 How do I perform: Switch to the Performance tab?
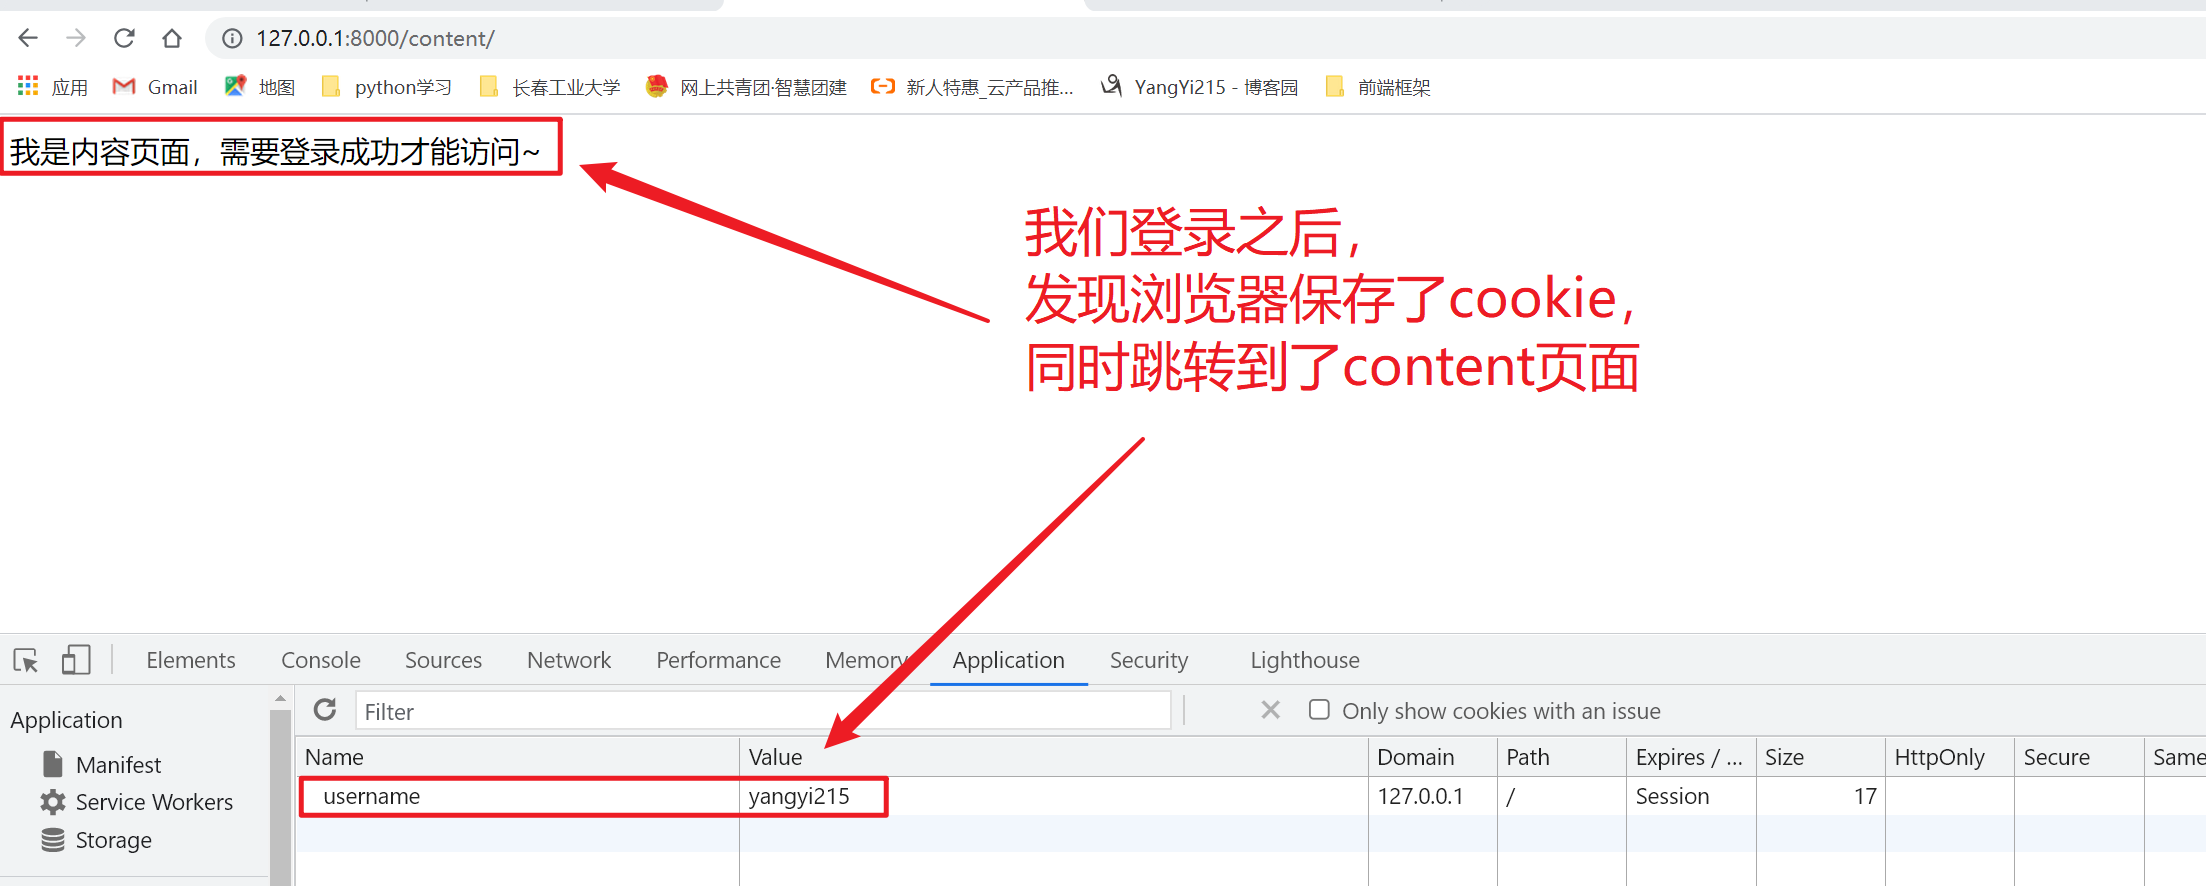(718, 660)
